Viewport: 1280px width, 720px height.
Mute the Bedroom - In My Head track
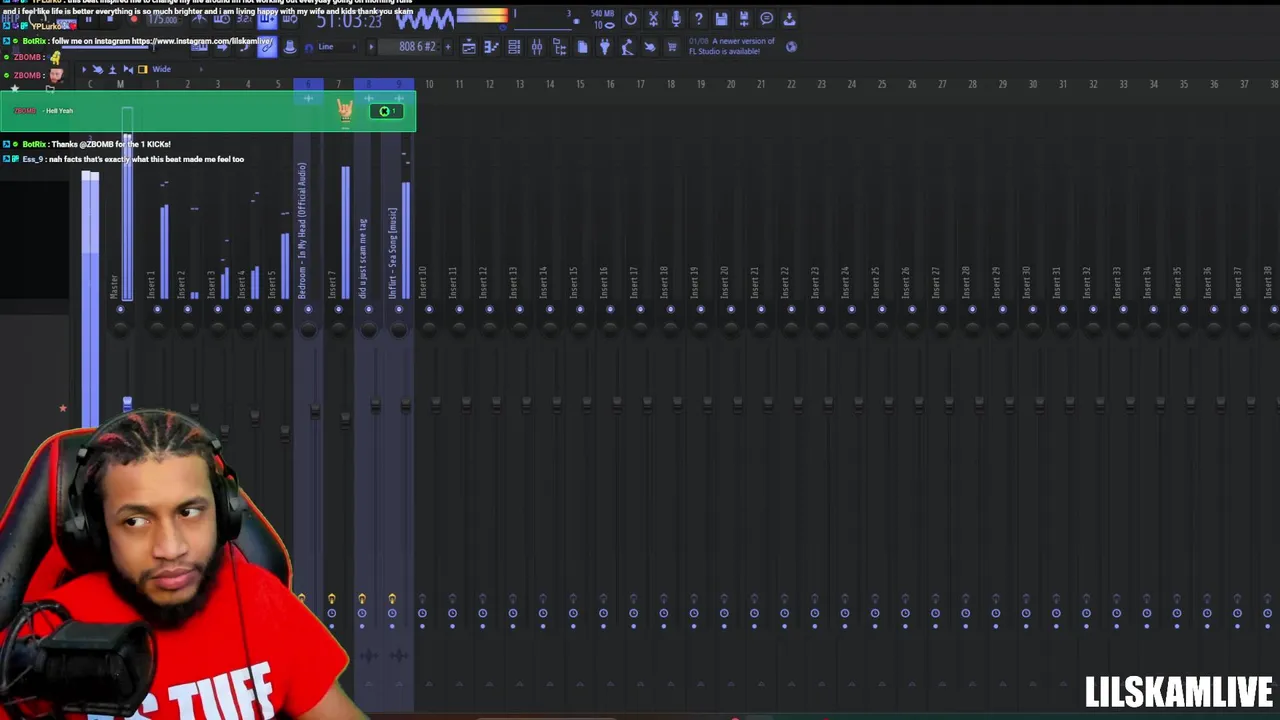click(308, 309)
